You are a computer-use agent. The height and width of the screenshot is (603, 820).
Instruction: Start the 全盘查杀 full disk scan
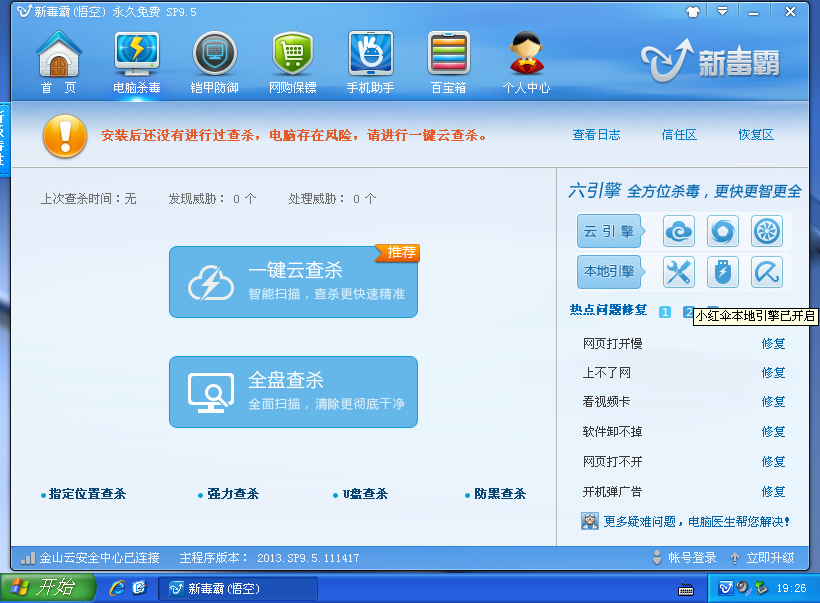coord(293,392)
